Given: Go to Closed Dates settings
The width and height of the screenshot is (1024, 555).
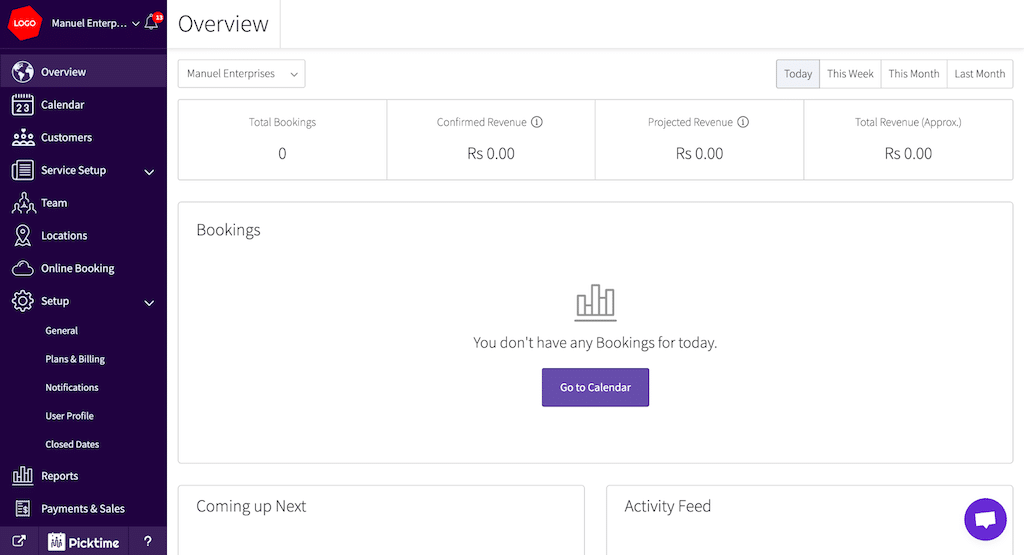Looking at the screenshot, I should coord(72,444).
